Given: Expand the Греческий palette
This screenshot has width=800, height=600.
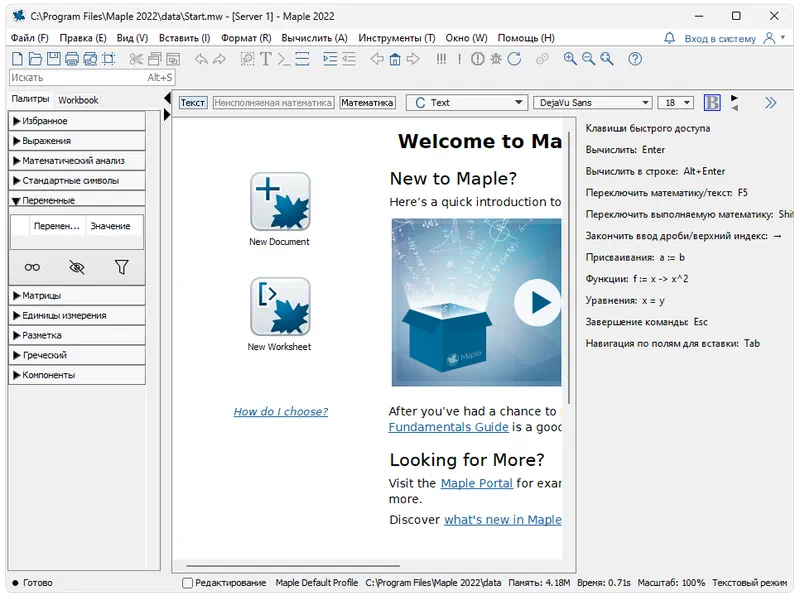Looking at the screenshot, I should pos(77,355).
